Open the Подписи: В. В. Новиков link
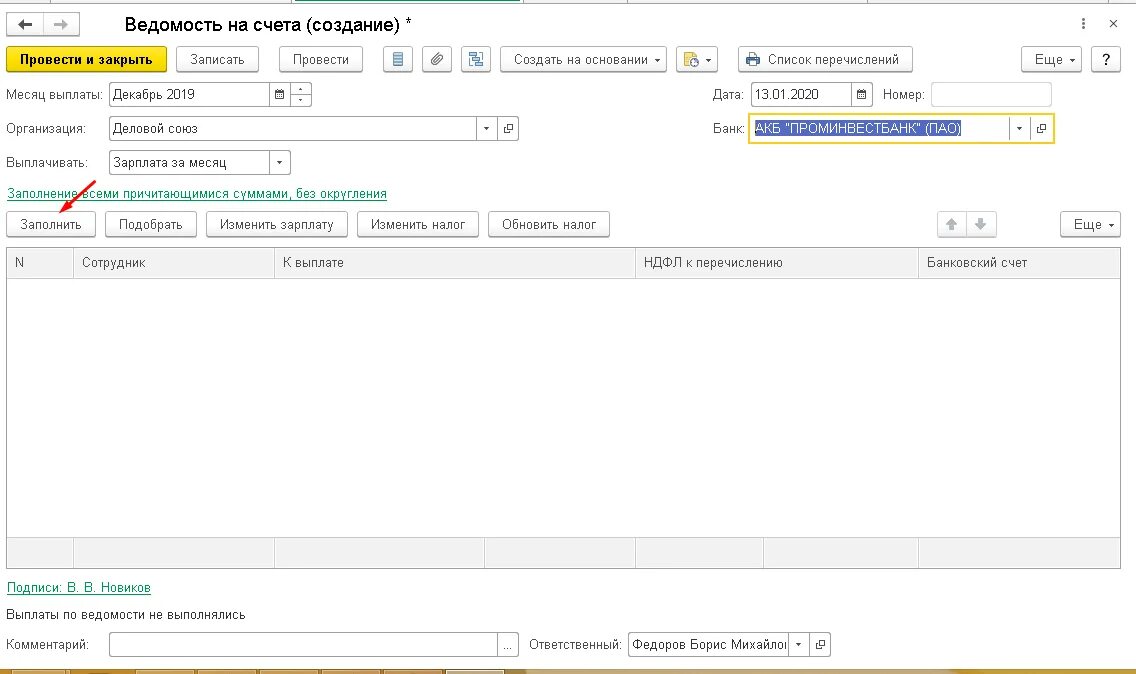 click(79, 588)
